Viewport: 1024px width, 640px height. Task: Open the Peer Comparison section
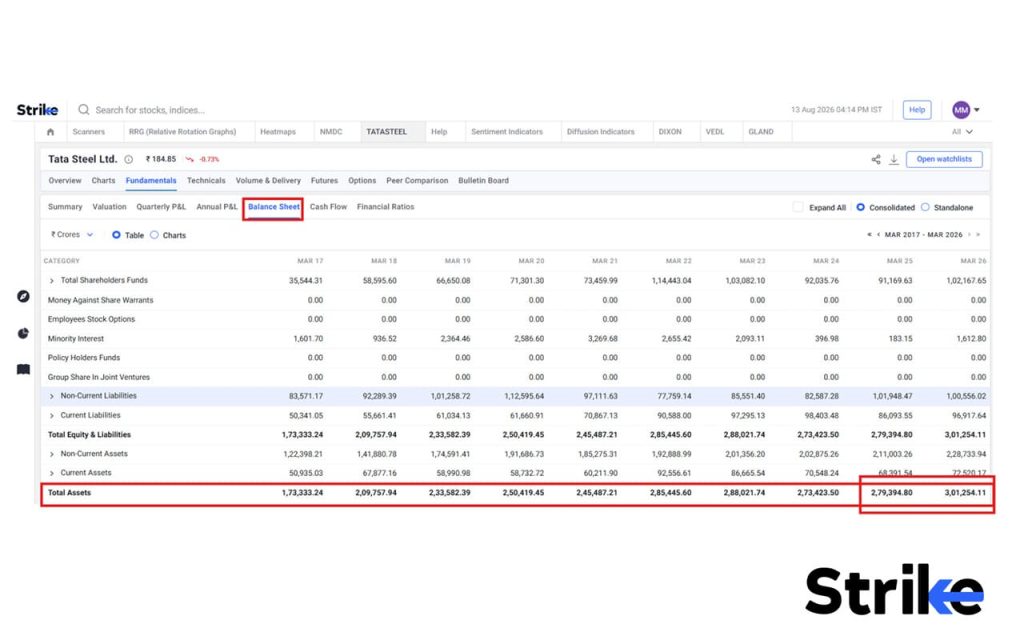tap(417, 181)
